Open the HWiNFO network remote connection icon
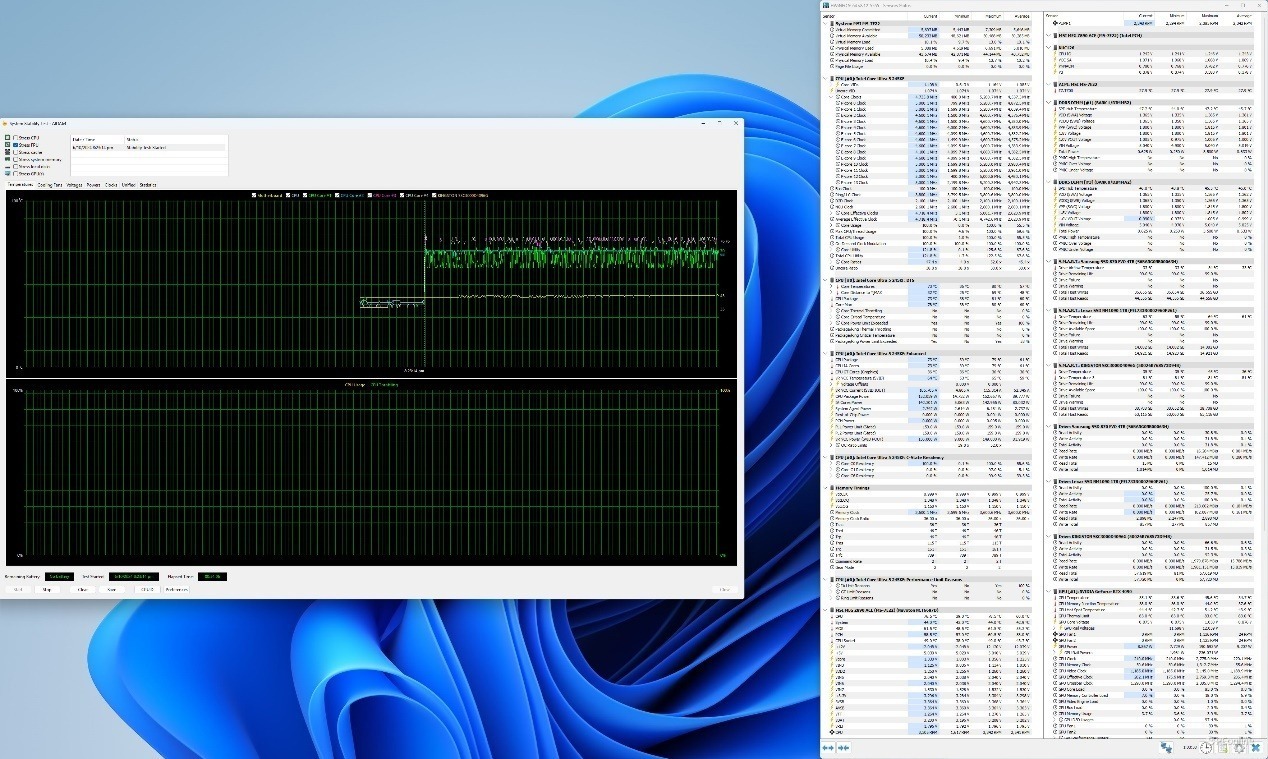 pyautogui.click(x=1166, y=747)
